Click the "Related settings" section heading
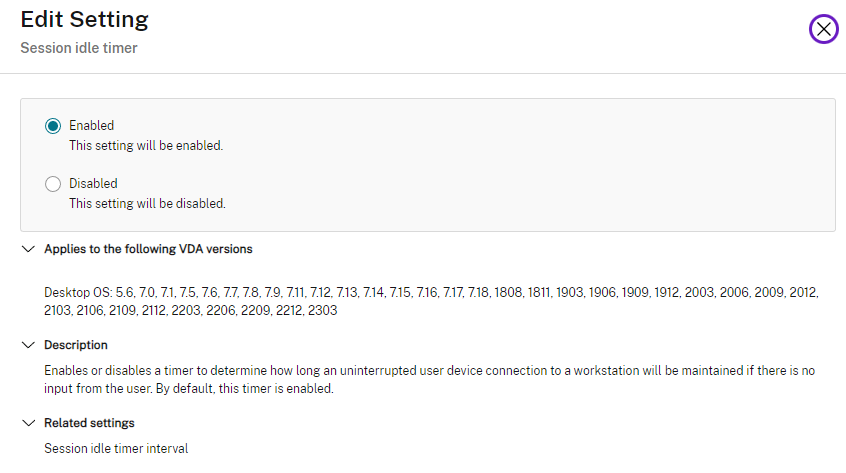 89,423
